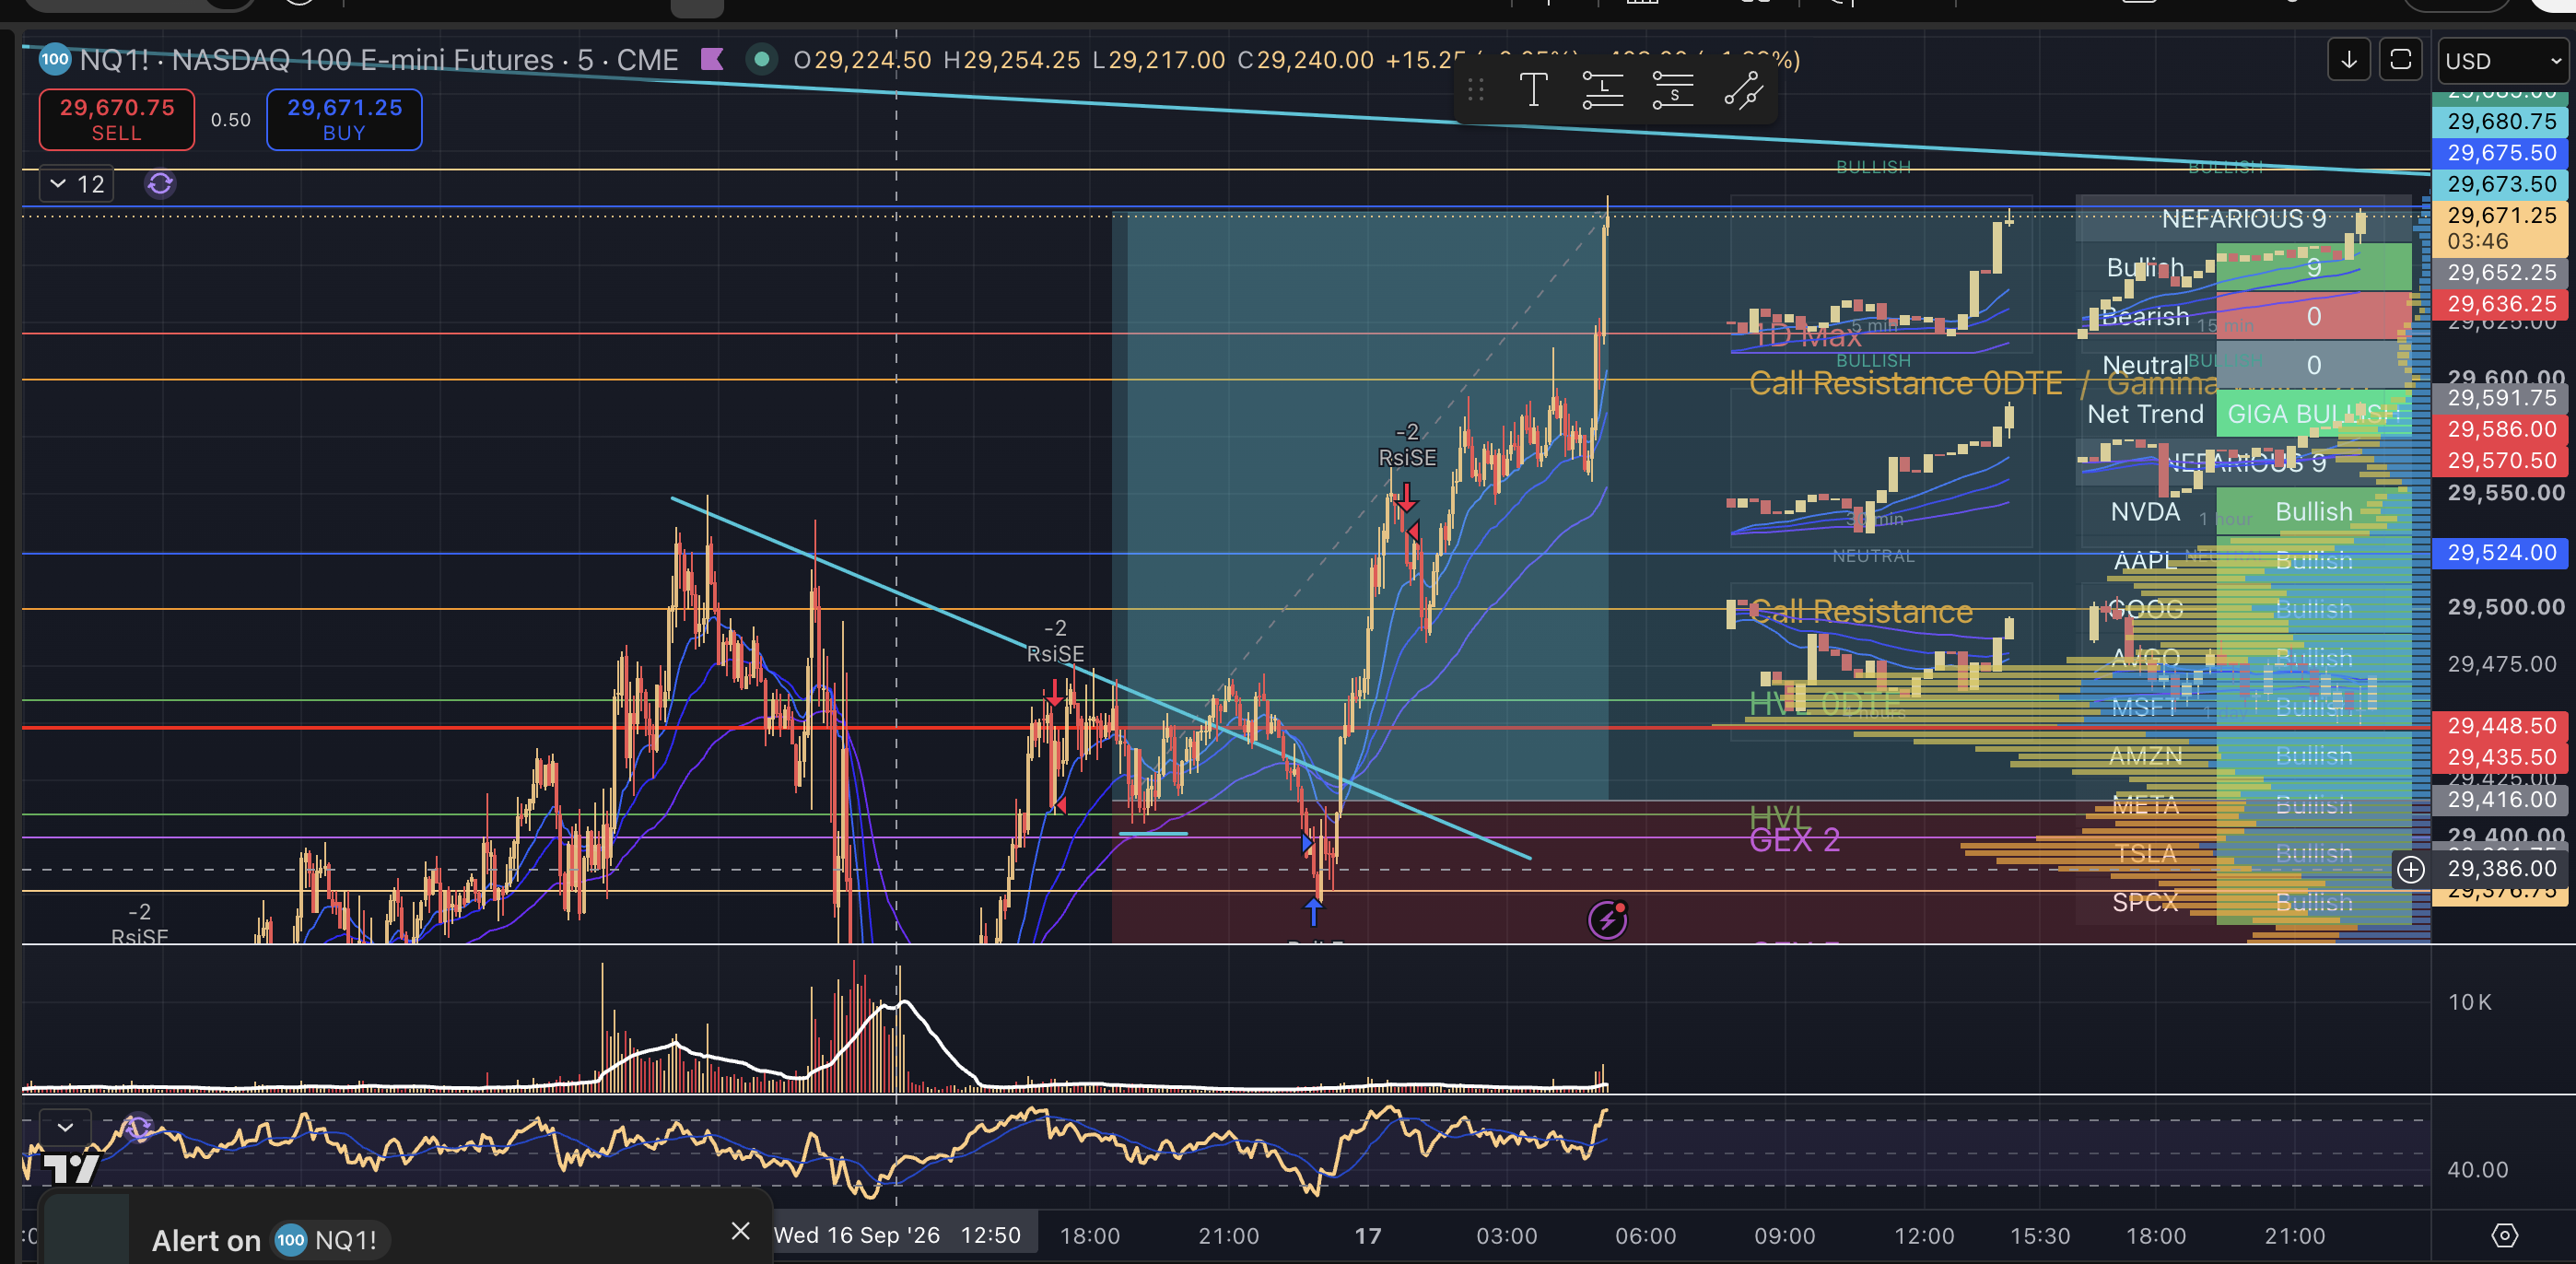Close the NQ1! alert notification
This screenshot has width=2576, height=1264.
[x=740, y=1231]
